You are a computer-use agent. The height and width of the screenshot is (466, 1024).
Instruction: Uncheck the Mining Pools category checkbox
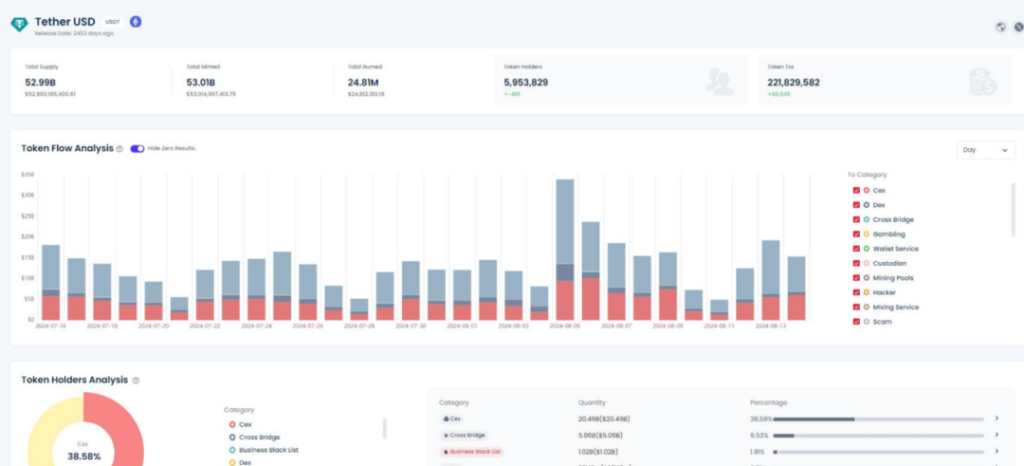(x=856, y=278)
